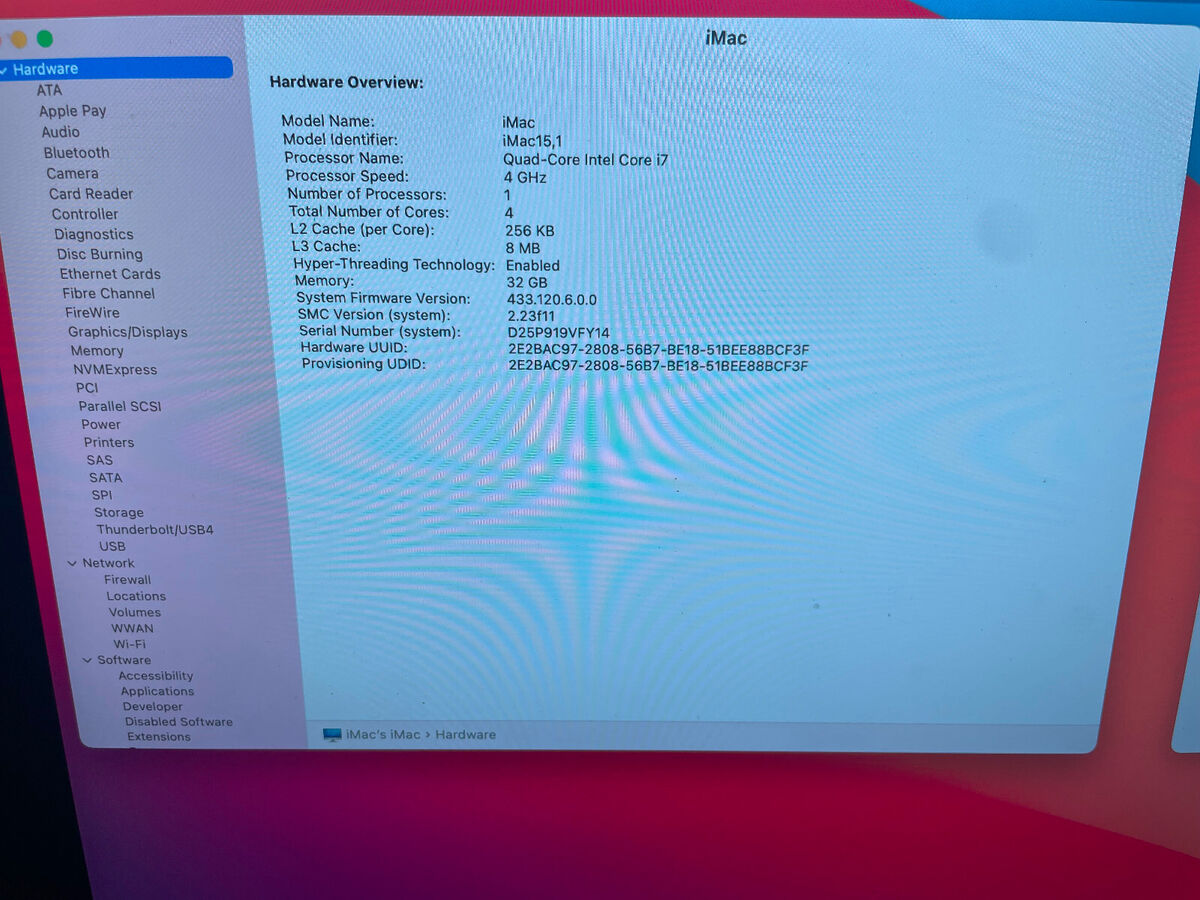
Task: Select Power in the sidebar
Action: (x=101, y=424)
